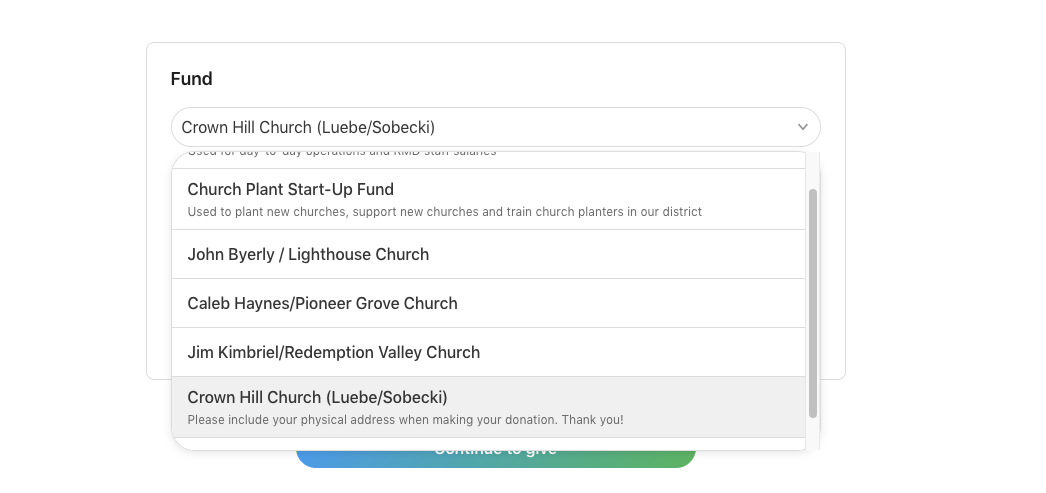Click the dropdown list scrollbar thumb
Screen dimensions: 1046x493
(x=813, y=300)
